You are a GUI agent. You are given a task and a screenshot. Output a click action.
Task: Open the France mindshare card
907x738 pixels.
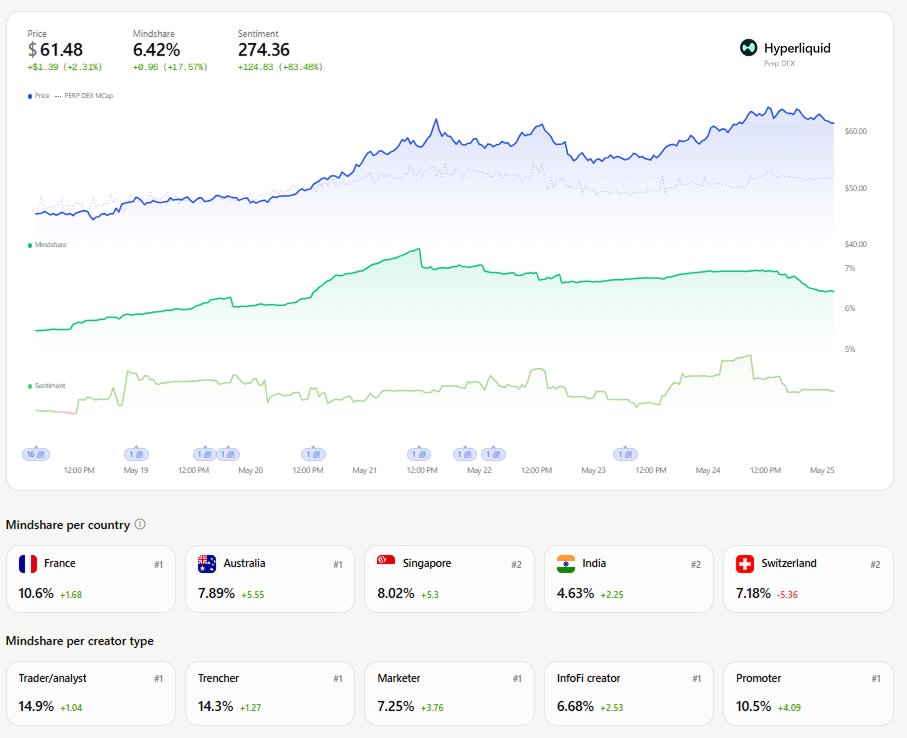click(91, 579)
